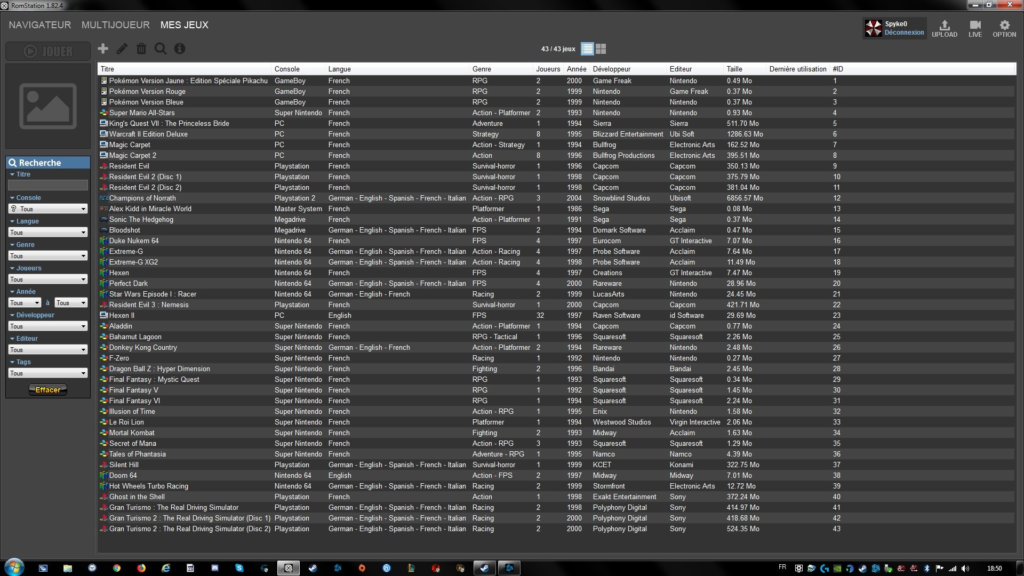Expand the Langue filter dropdown
The height and width of the screenshot is (576, 1024).
point(48,232)
